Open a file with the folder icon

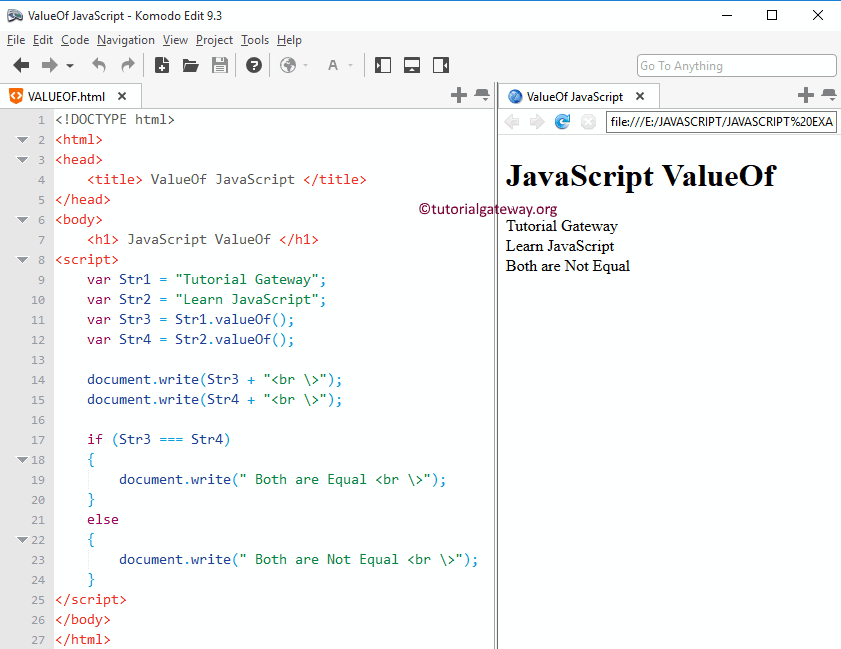point(190,66)
